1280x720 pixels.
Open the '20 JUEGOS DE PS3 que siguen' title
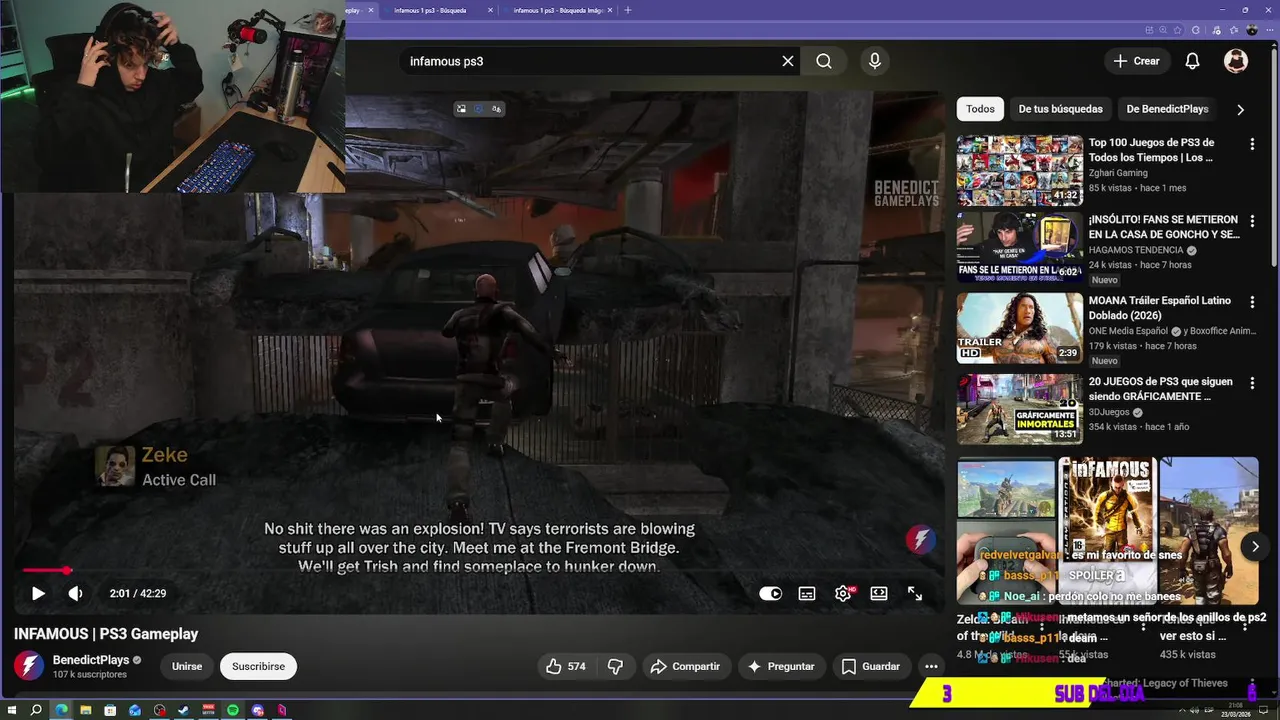pyautogui.click(x=1160, y=389)
